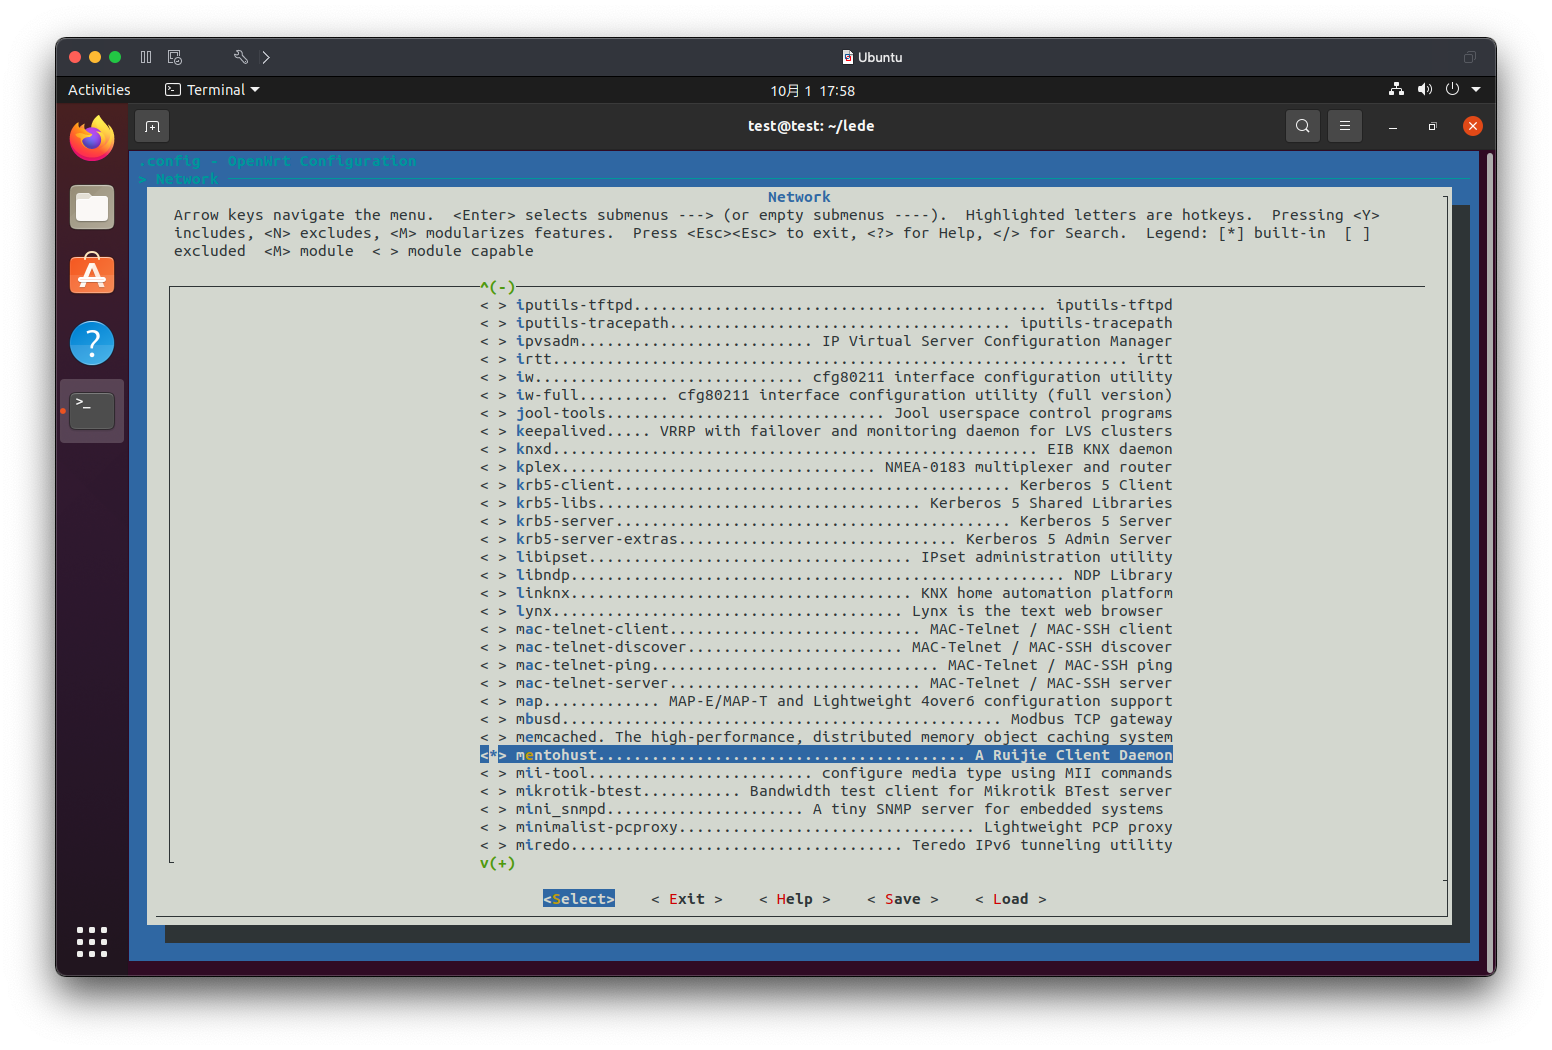Toggle the iw-full package selection
1552x1050 pixels.
[x=493, y=395]
